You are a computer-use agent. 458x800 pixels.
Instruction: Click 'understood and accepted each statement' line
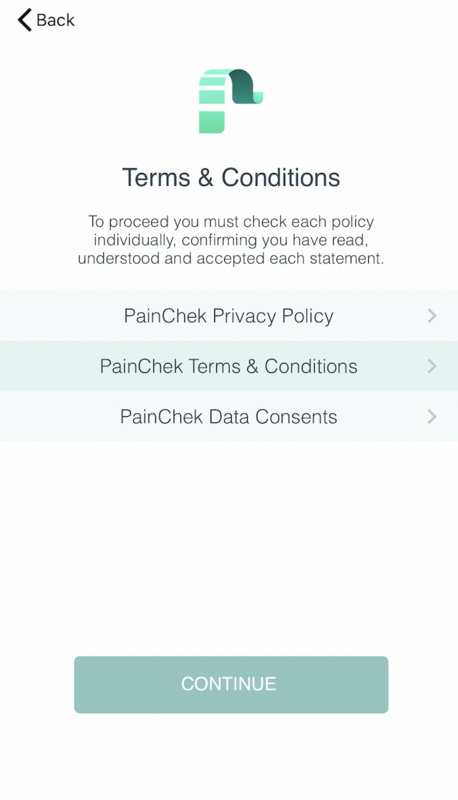click(x=231, y=258)
